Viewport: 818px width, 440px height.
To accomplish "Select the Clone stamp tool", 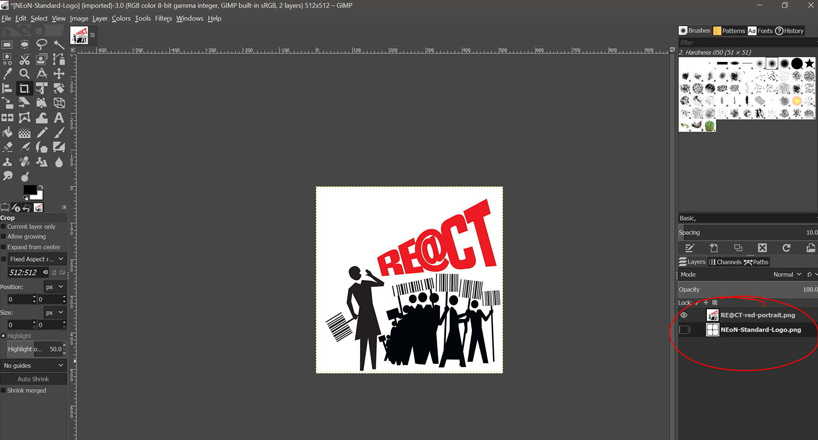I will (x=7, y=162).
